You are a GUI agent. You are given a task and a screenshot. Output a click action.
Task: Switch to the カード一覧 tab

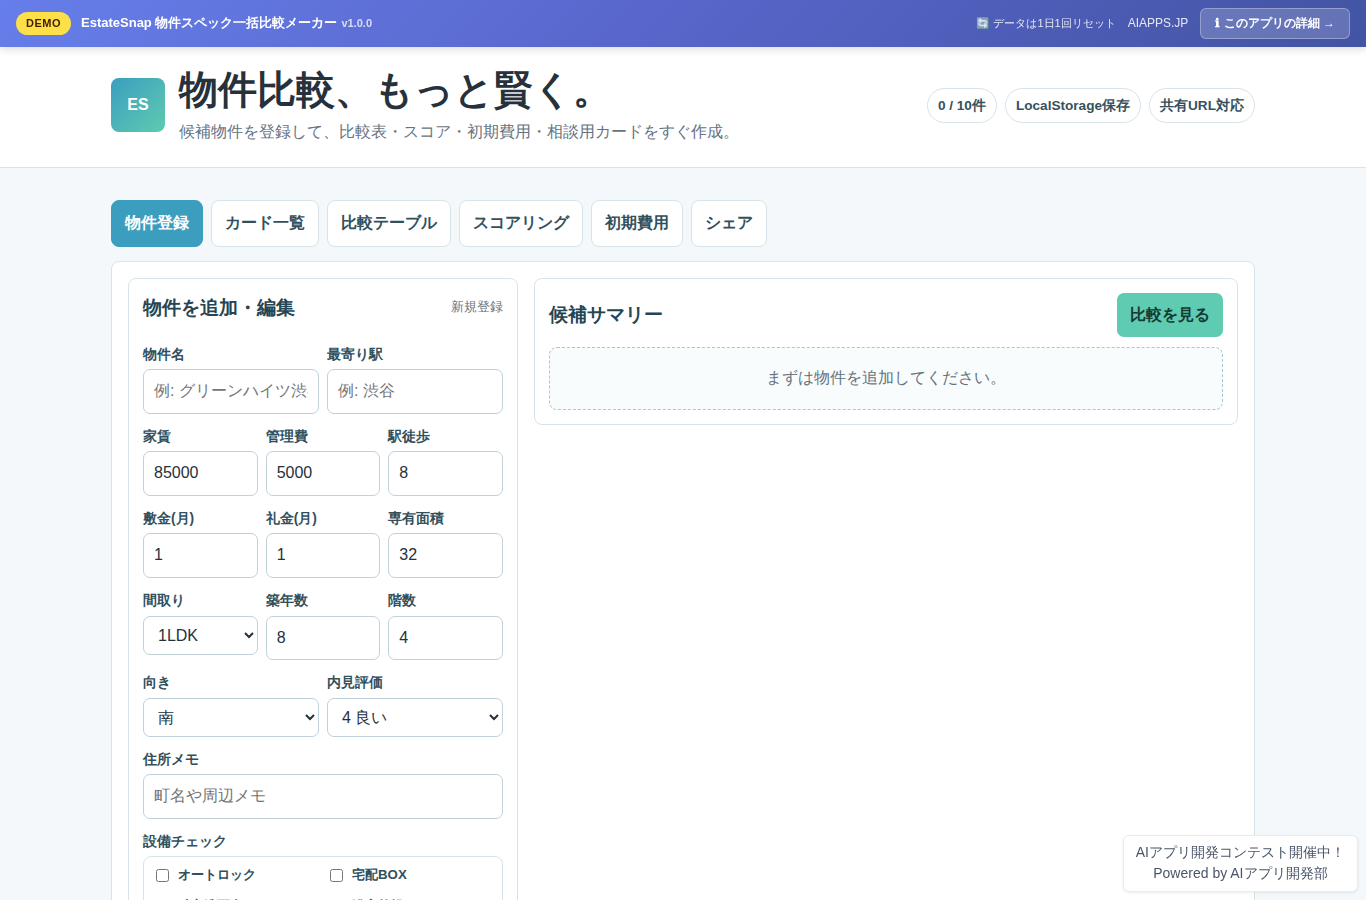(265, 223)
